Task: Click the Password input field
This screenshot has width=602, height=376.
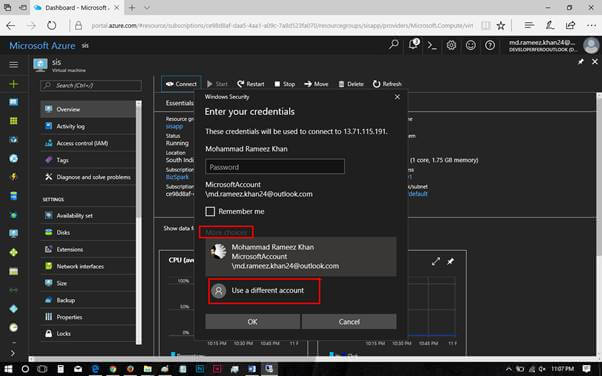Action: click(x=275, y=167)
